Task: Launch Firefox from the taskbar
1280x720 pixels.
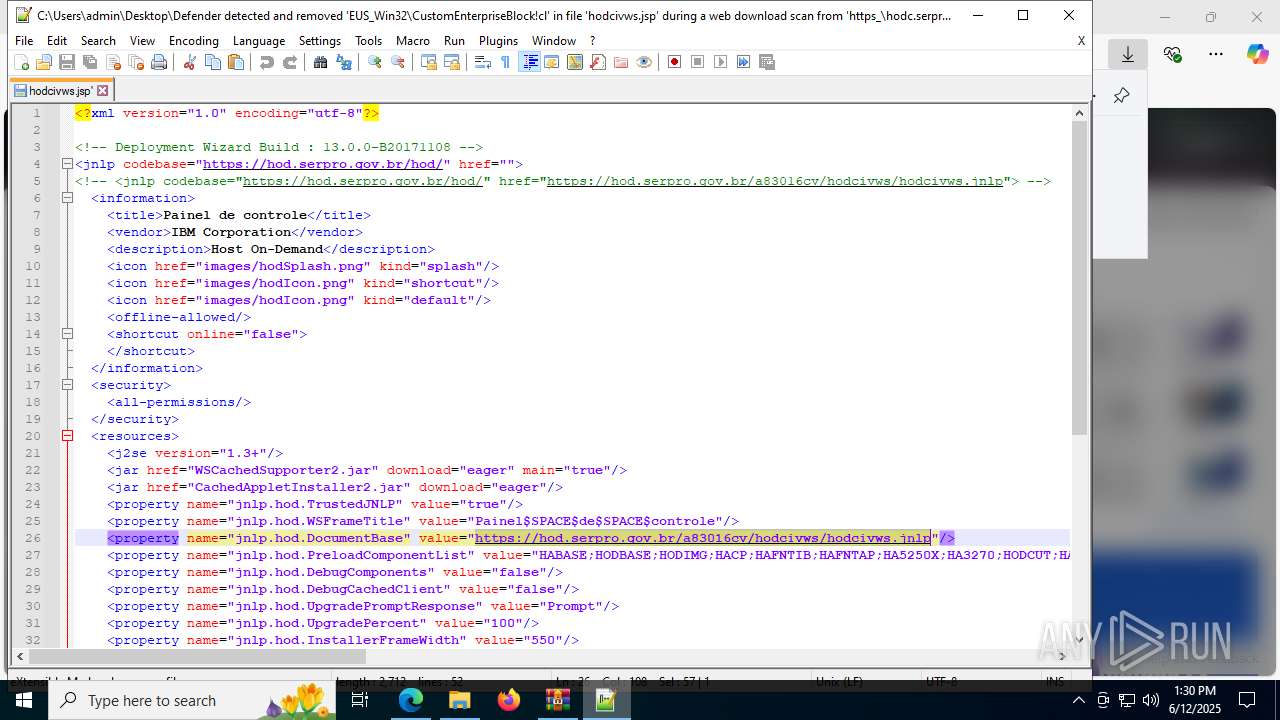Action: pos(508,700)
